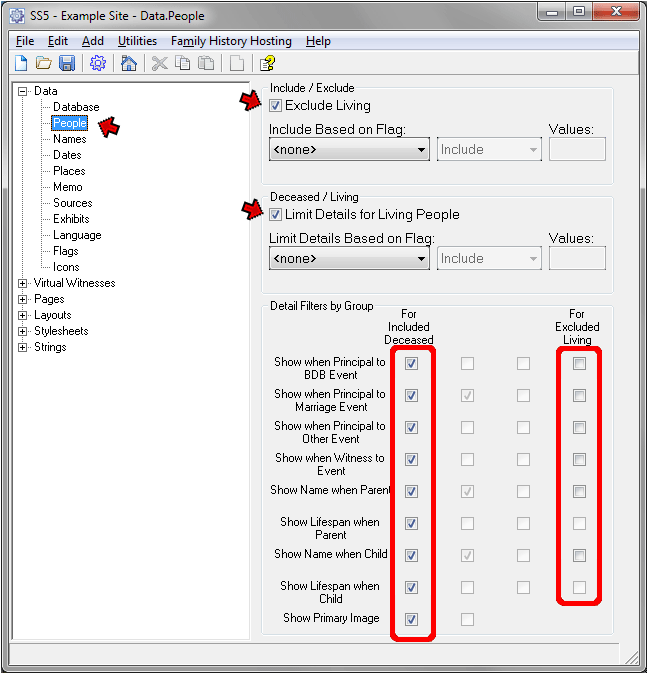Uncheck the Exclude Living checkbox
The width and height of the screenshot is (649, 674).
tap(276, 105)
